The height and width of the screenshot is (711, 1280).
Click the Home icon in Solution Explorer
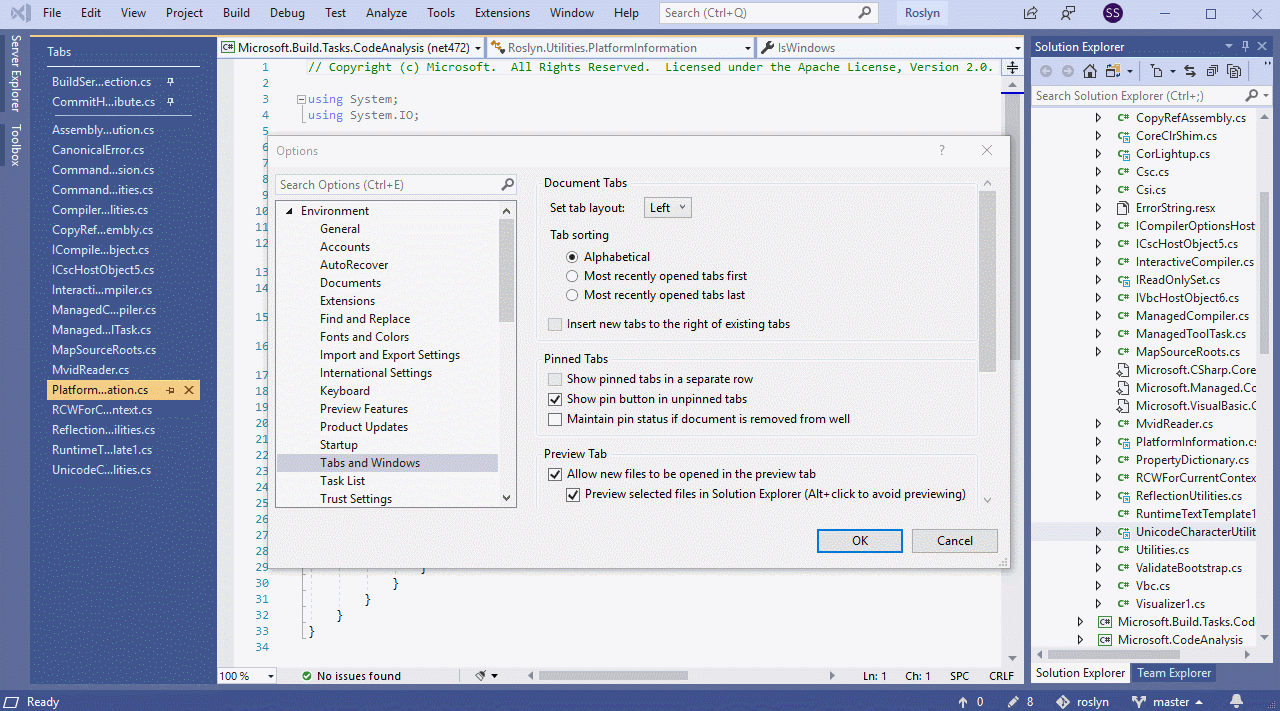click(x=1090, y=71)
